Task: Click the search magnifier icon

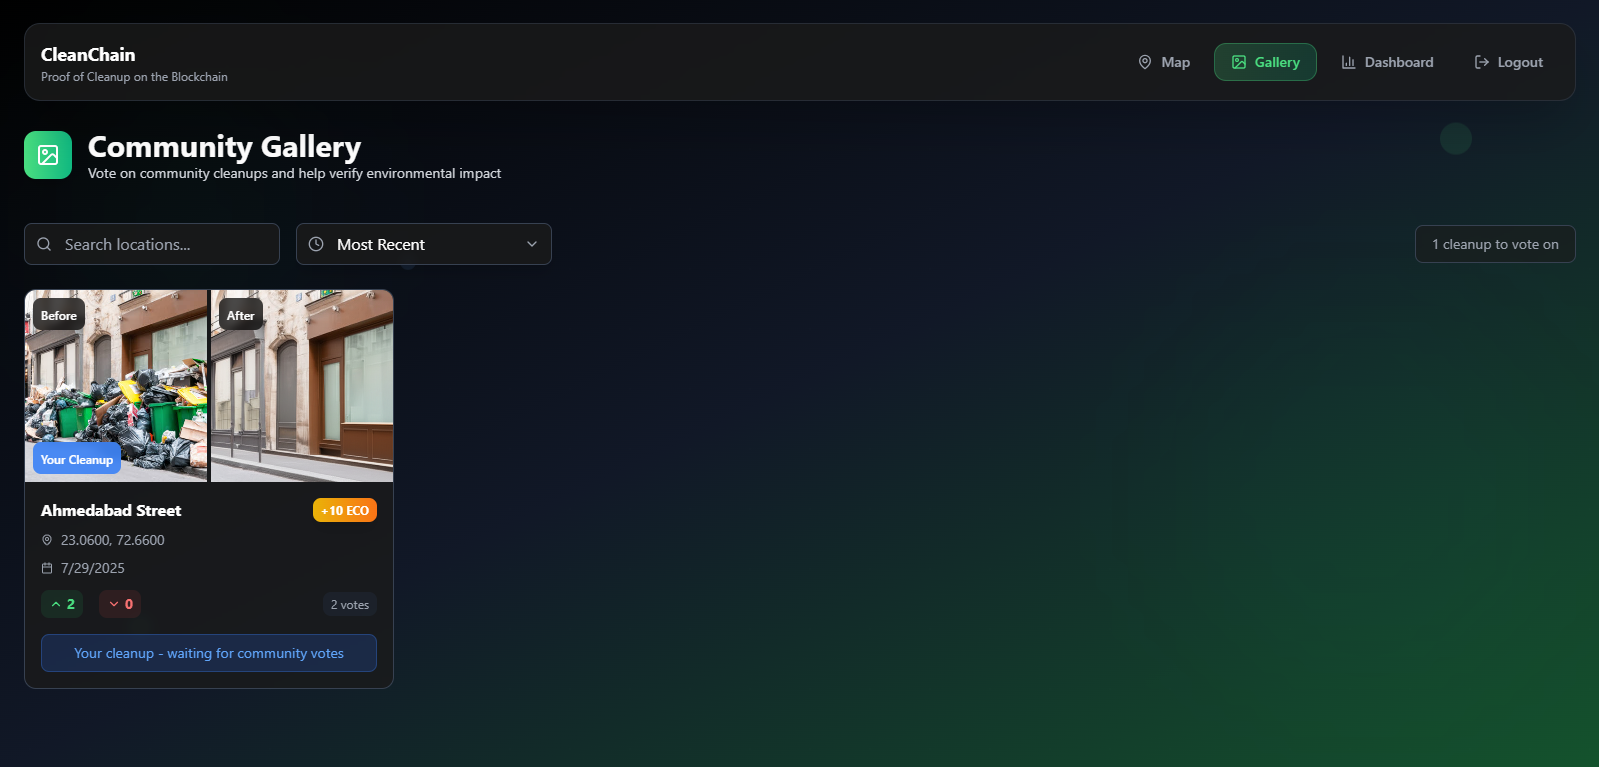Action: (x=44, y=244)
